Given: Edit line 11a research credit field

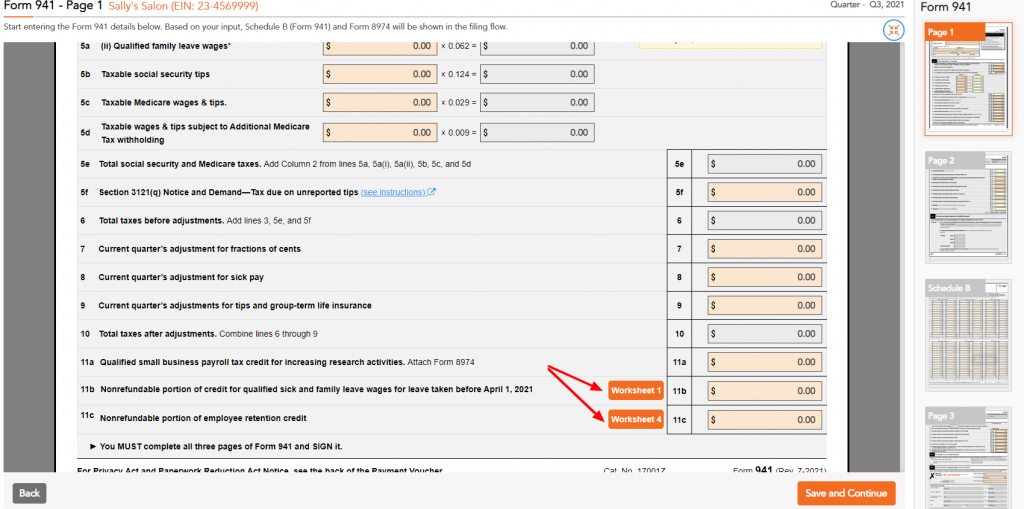Looking at the screenshot, I should point(765,362).
